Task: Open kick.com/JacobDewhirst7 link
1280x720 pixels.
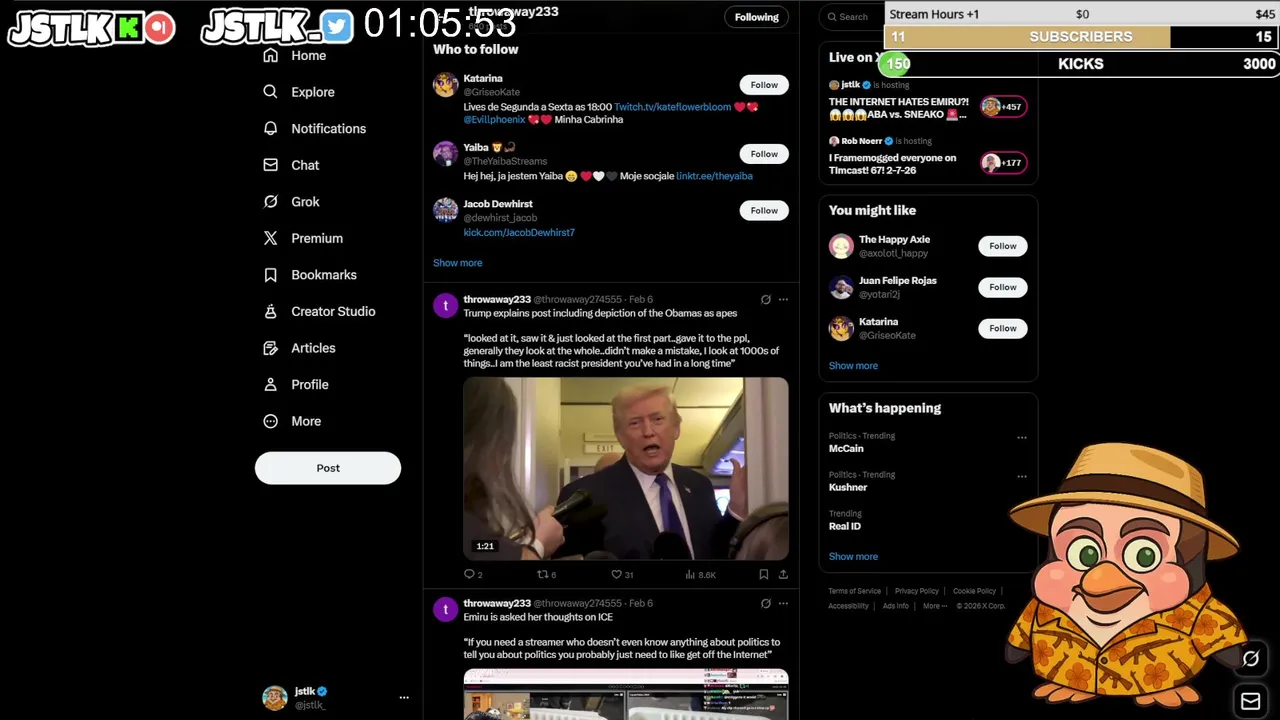Action: click(x=519, y=233)
